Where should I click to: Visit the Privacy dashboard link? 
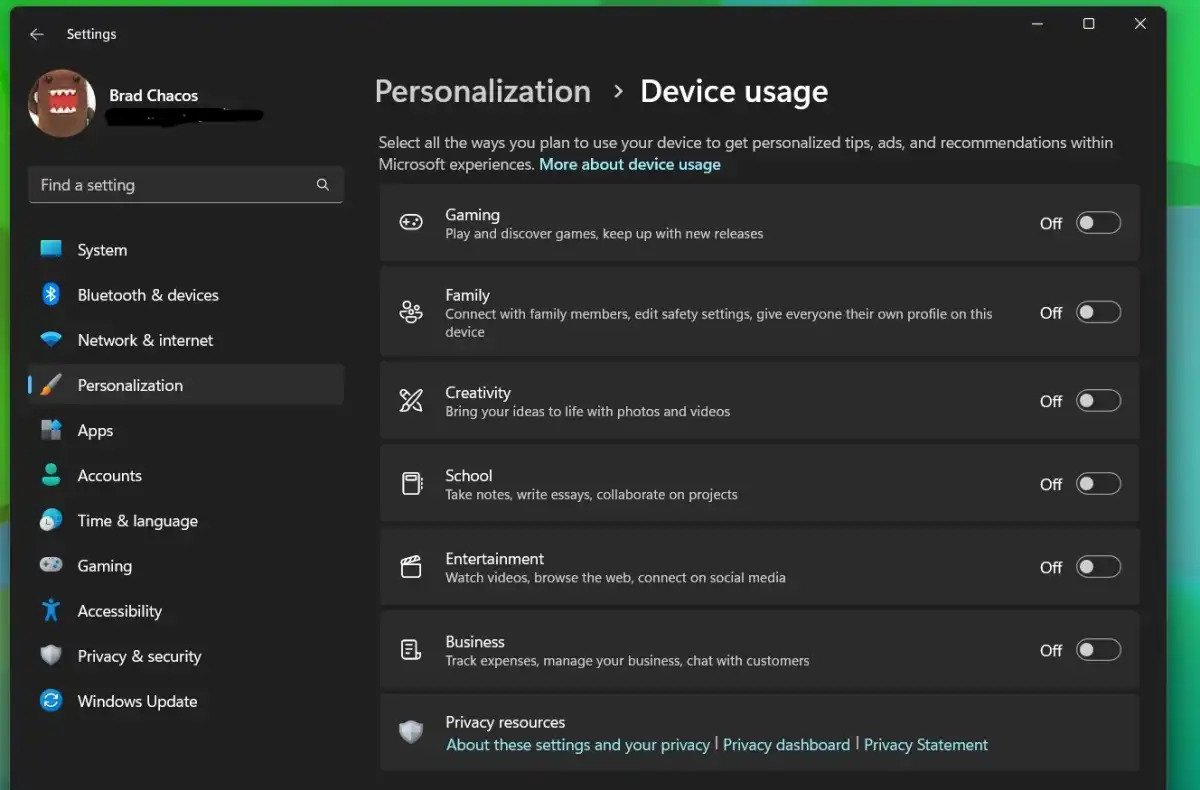786,744
